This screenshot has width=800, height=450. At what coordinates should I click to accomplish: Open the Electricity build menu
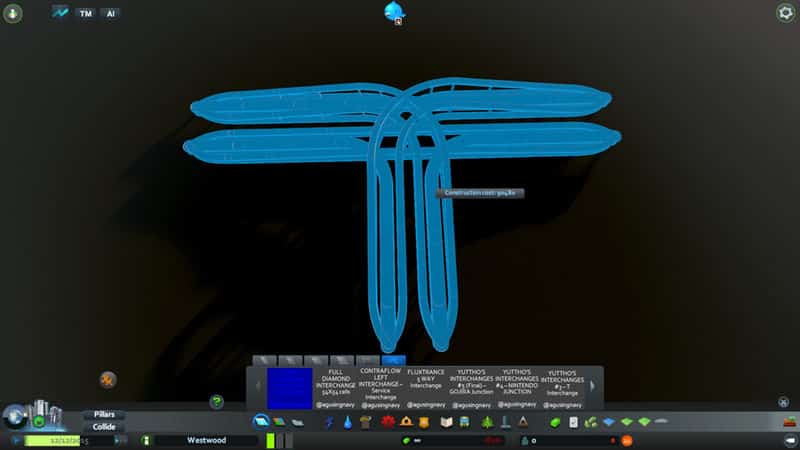click(x=329, y=422)
